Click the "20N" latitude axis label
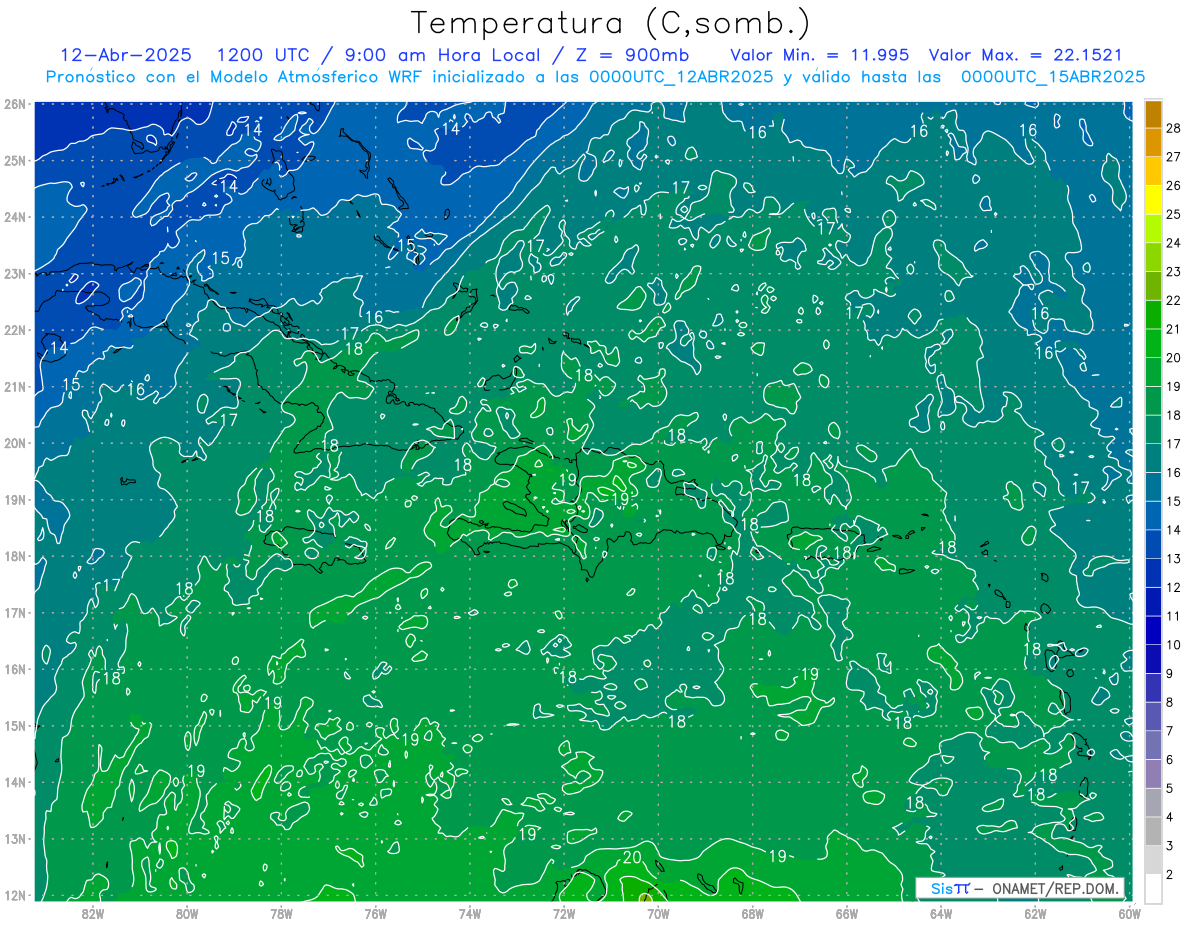 click(x=15, y=443)
